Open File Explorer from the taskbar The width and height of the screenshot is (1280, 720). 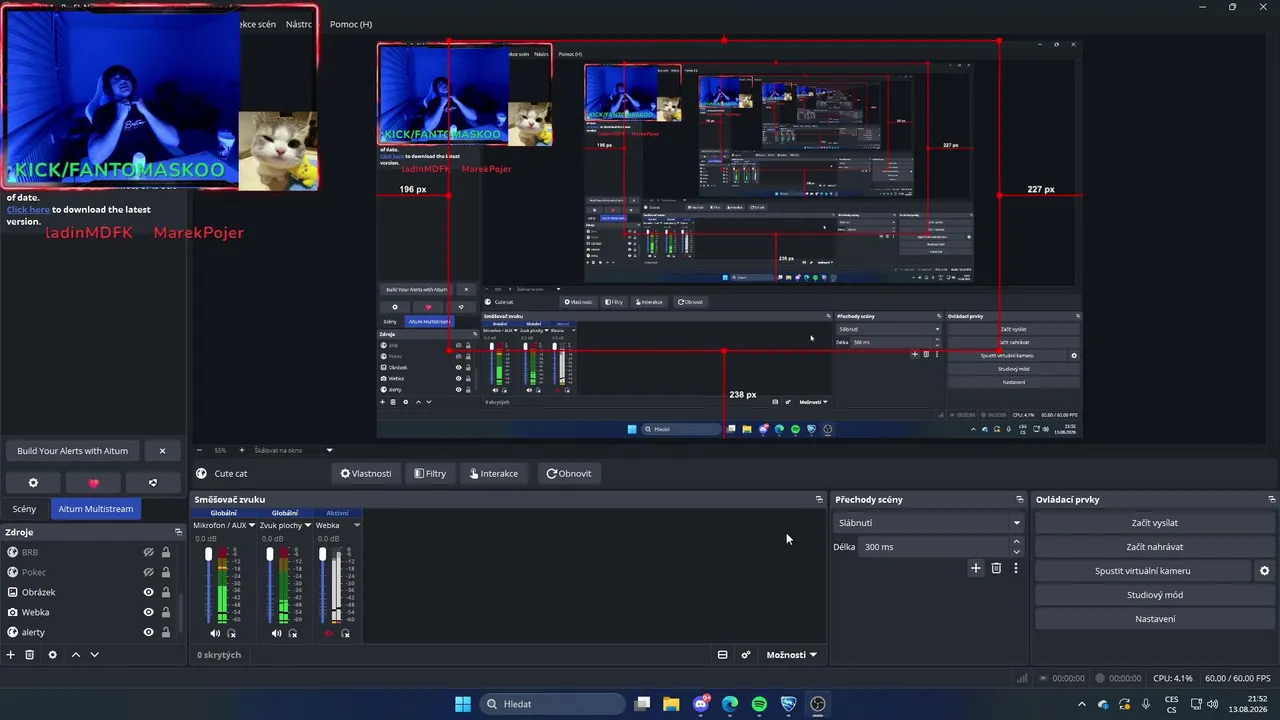(671, 704)
